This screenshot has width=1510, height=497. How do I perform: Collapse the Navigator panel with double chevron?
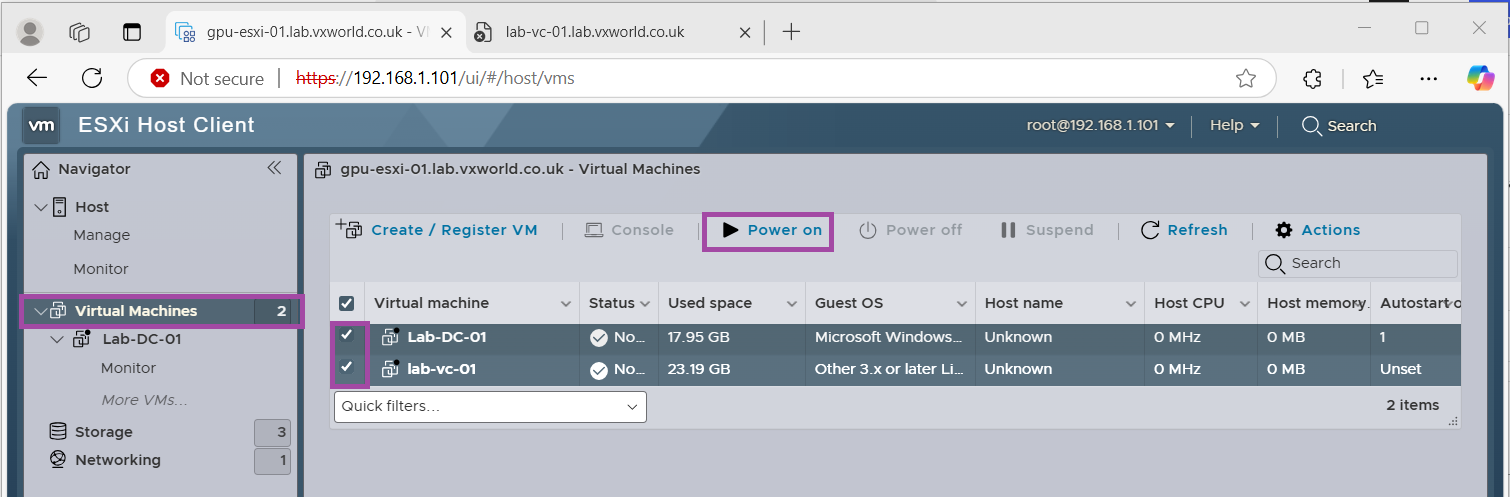(x=274, y=168)
